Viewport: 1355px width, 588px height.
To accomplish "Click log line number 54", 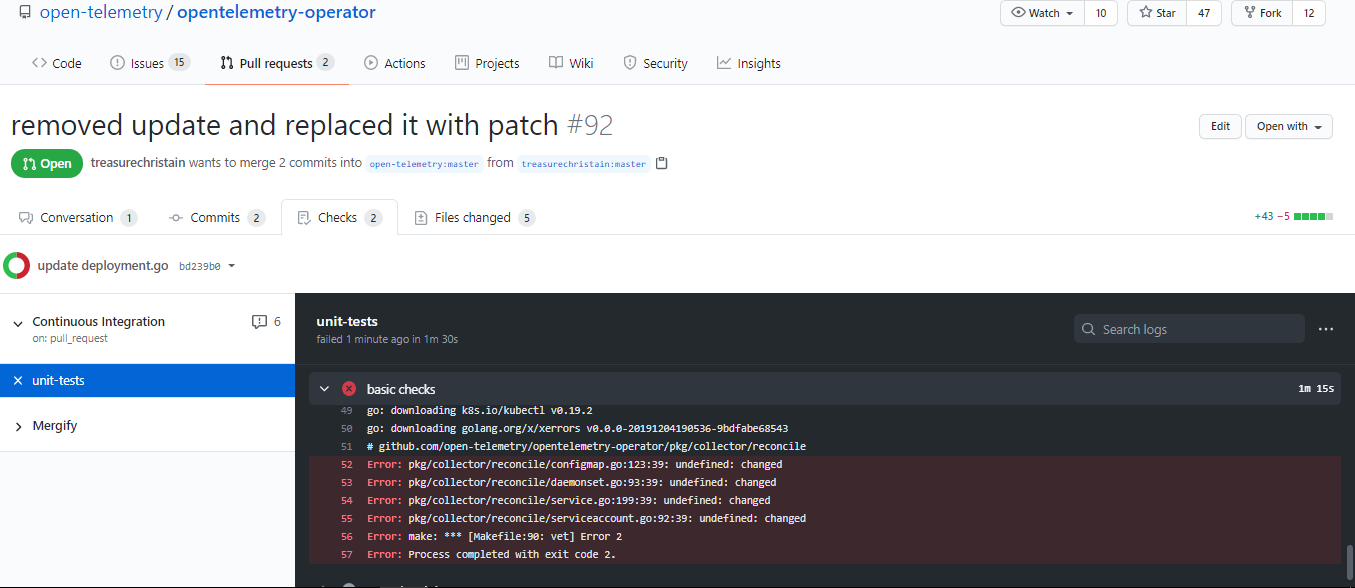I will [346, 501].
